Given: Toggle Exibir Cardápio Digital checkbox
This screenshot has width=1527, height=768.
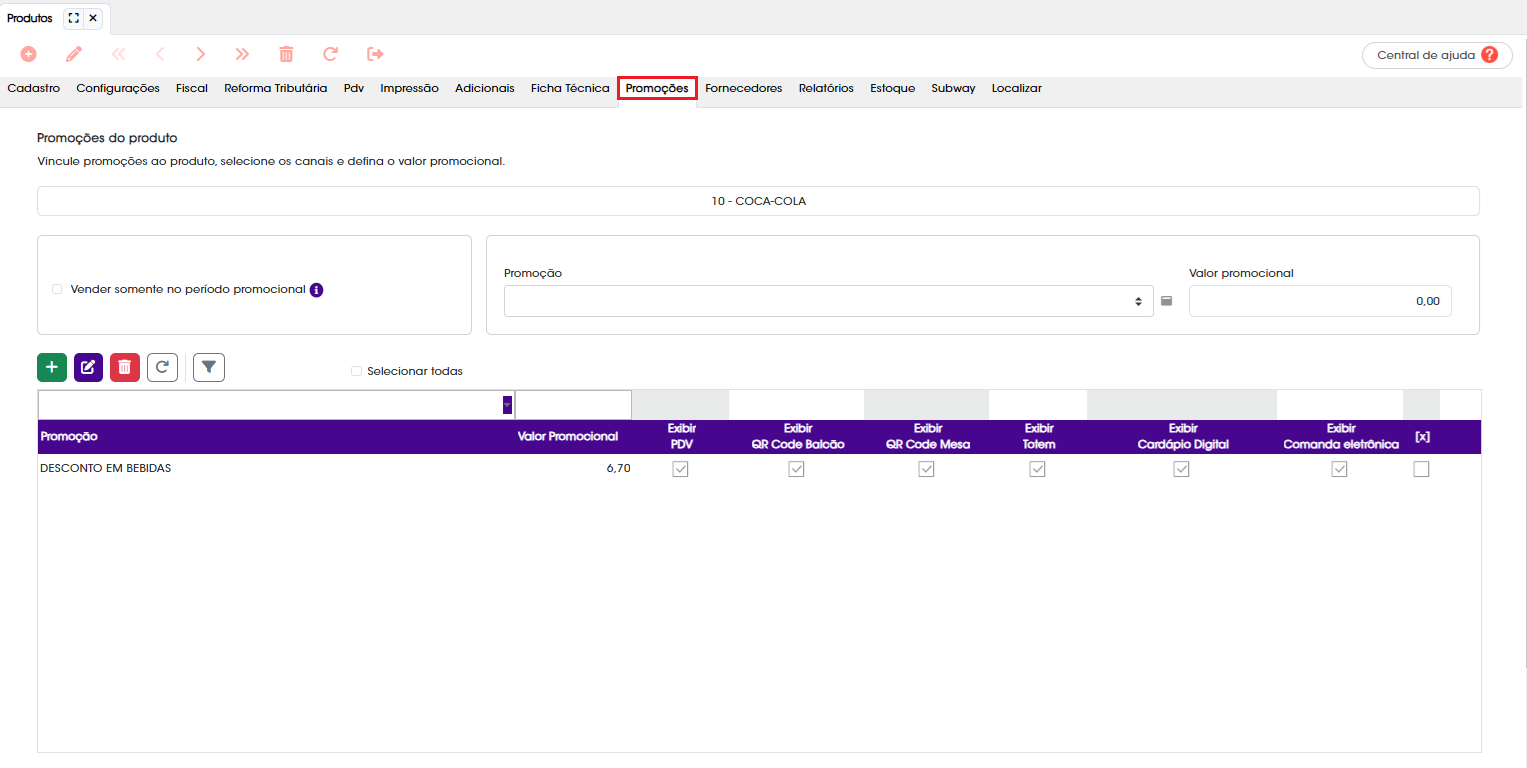Looking at the screenshot, I should pos(1182,469).
